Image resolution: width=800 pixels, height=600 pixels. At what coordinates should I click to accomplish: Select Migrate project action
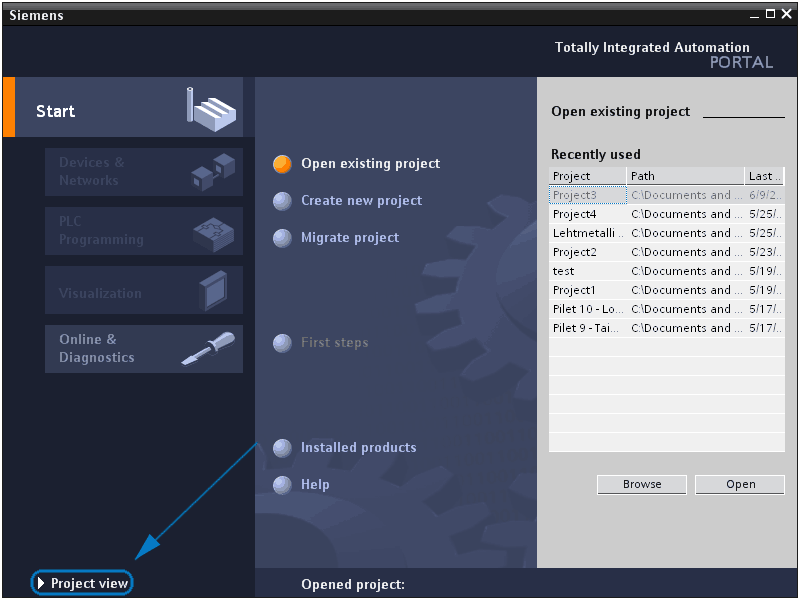350,238
